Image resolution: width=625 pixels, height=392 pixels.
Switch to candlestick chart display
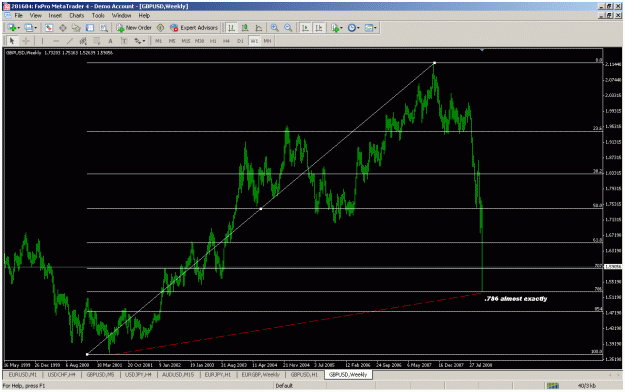click(x=245, y=28)
